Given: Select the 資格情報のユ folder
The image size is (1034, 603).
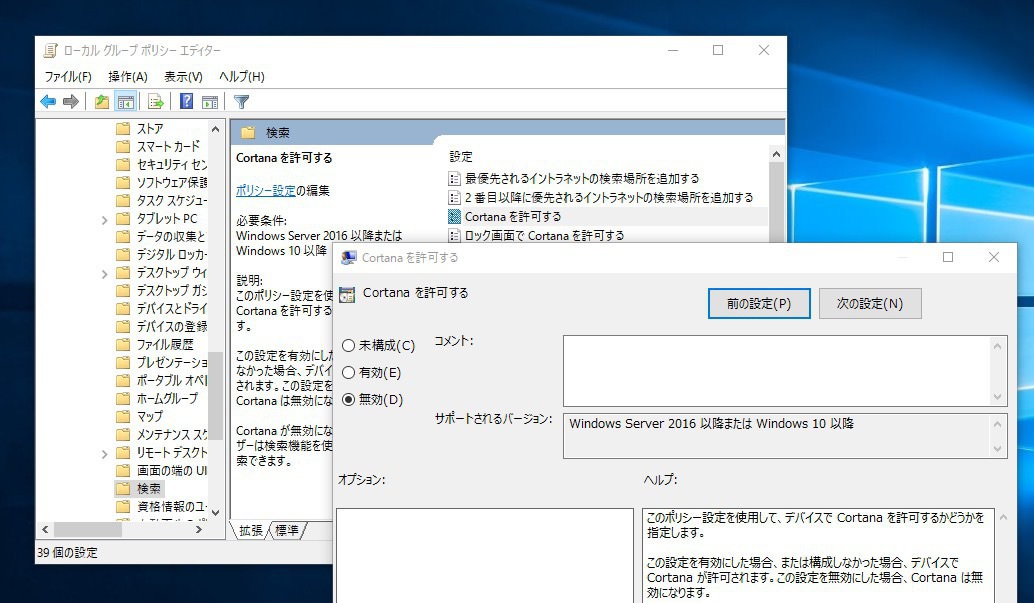Looking at the screenshot, I should point(162,507).
